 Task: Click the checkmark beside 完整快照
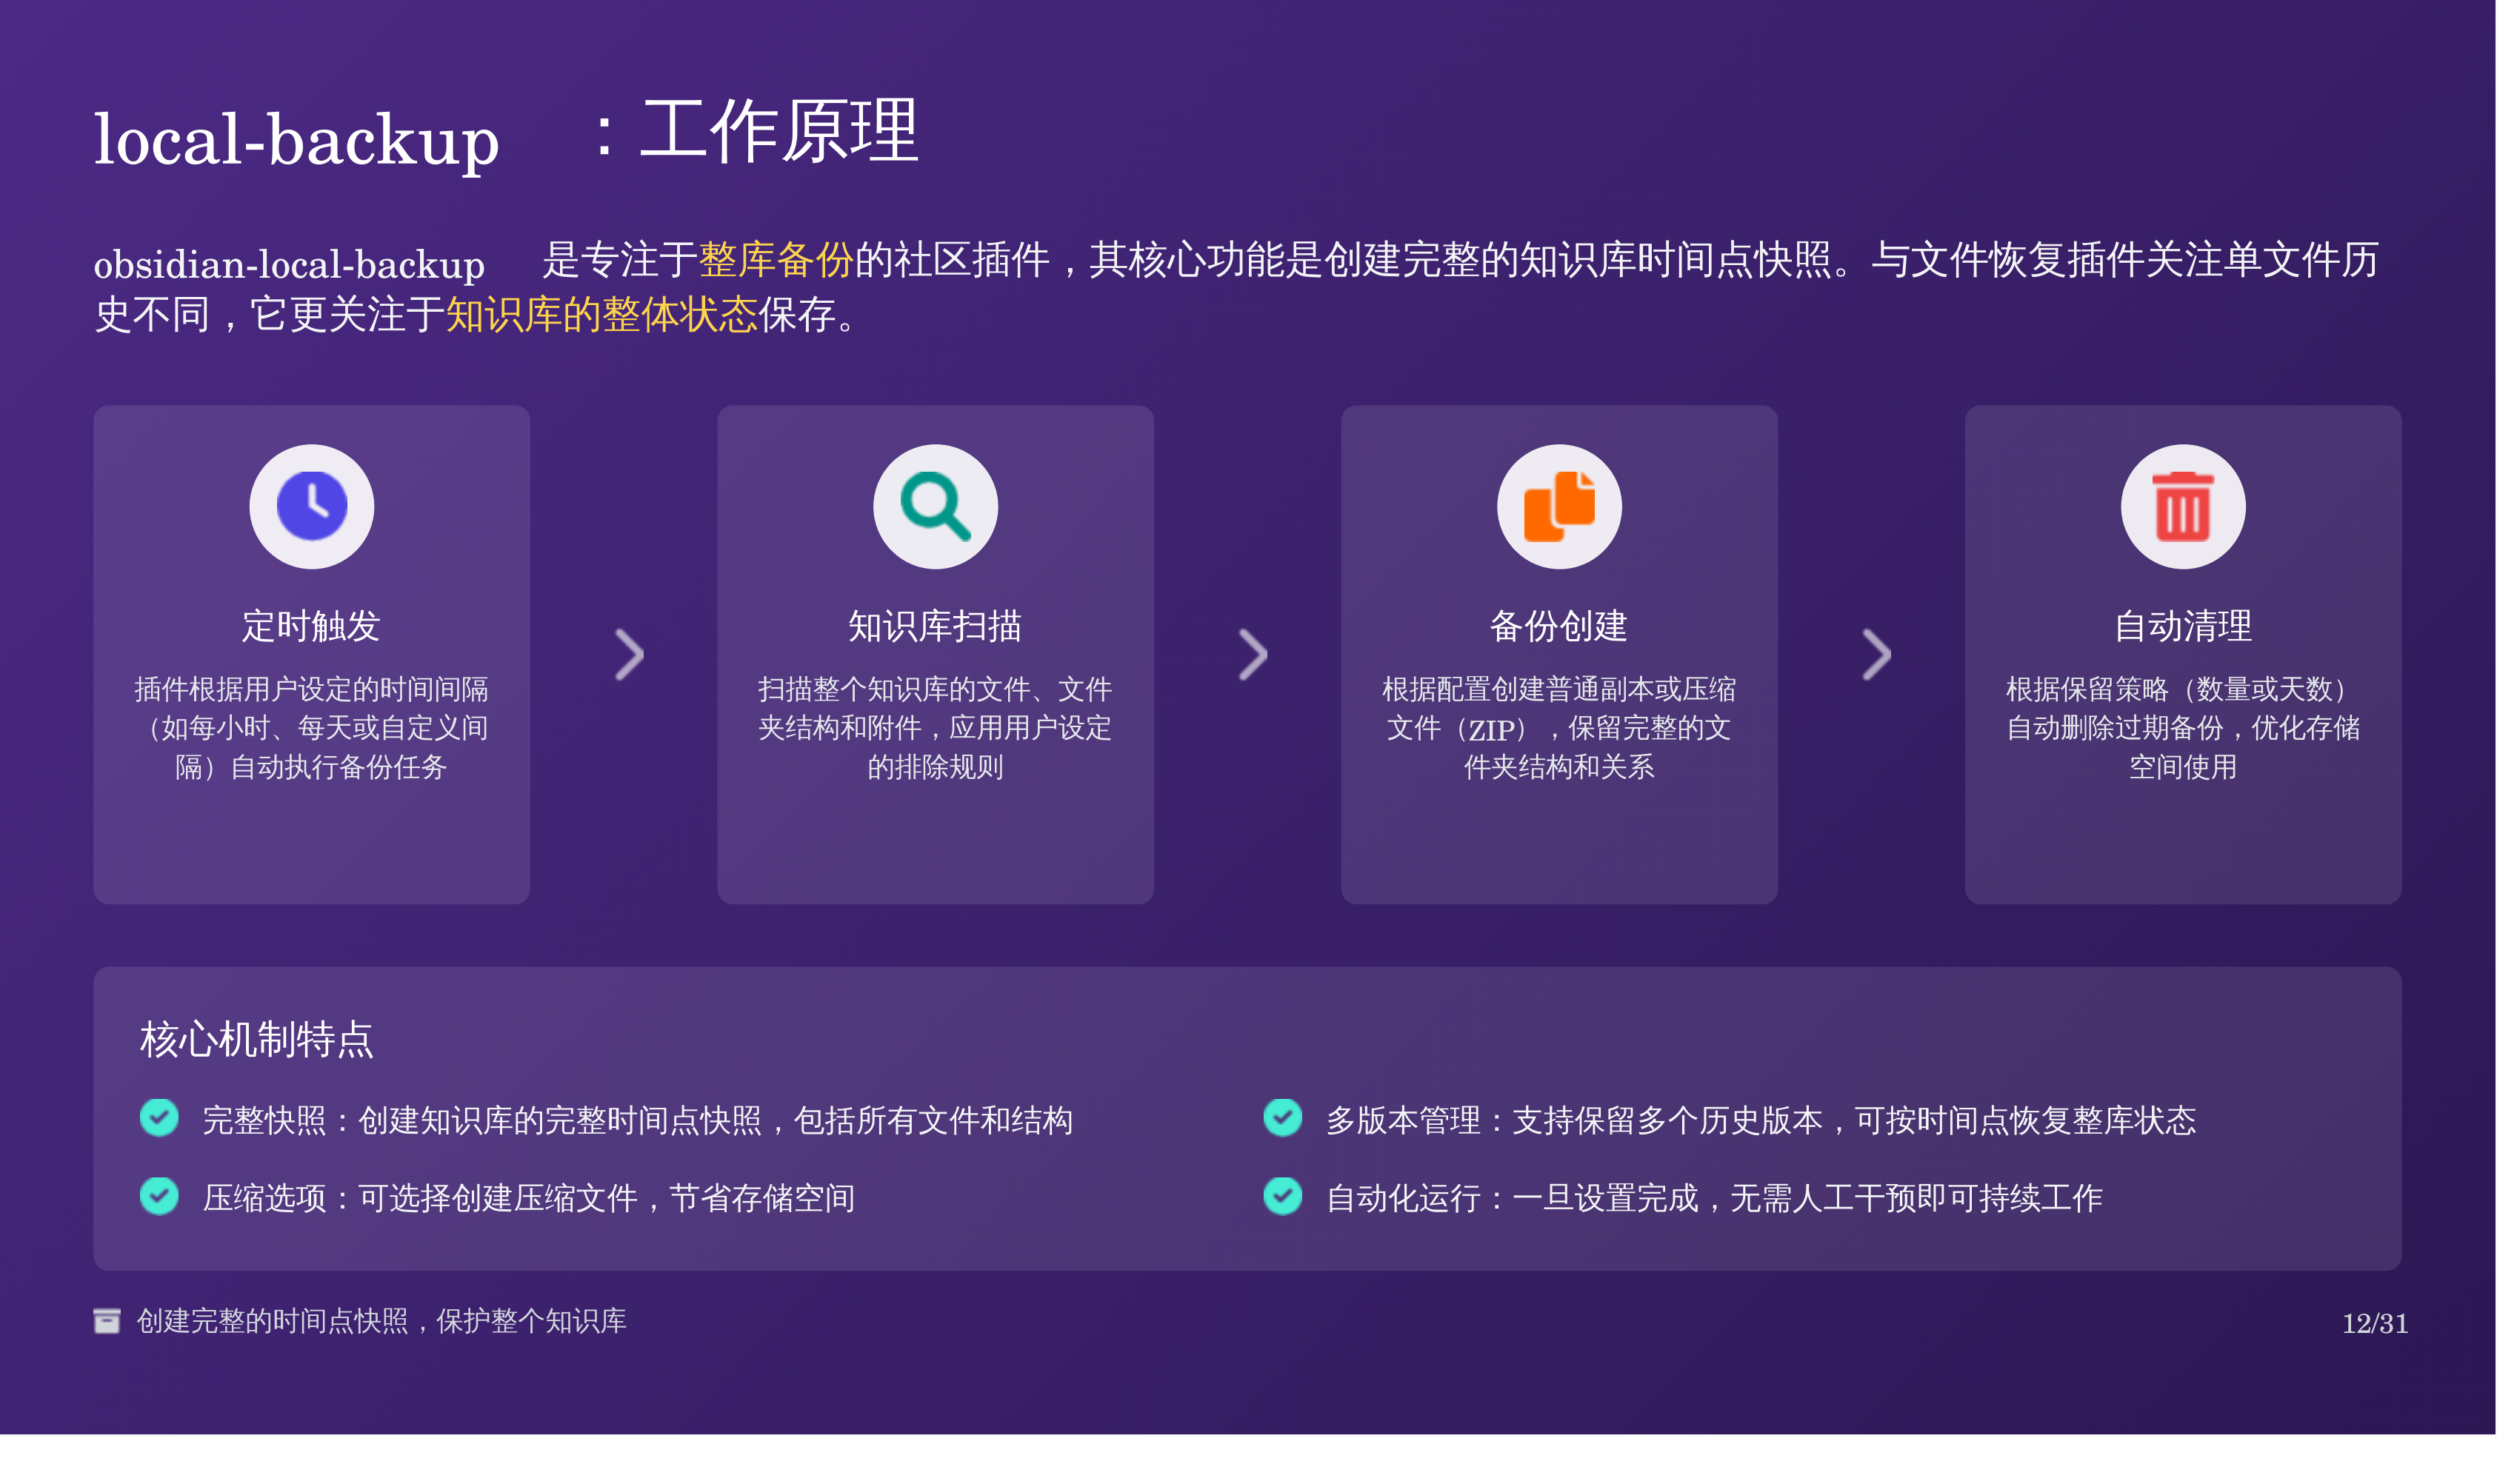159,1118
